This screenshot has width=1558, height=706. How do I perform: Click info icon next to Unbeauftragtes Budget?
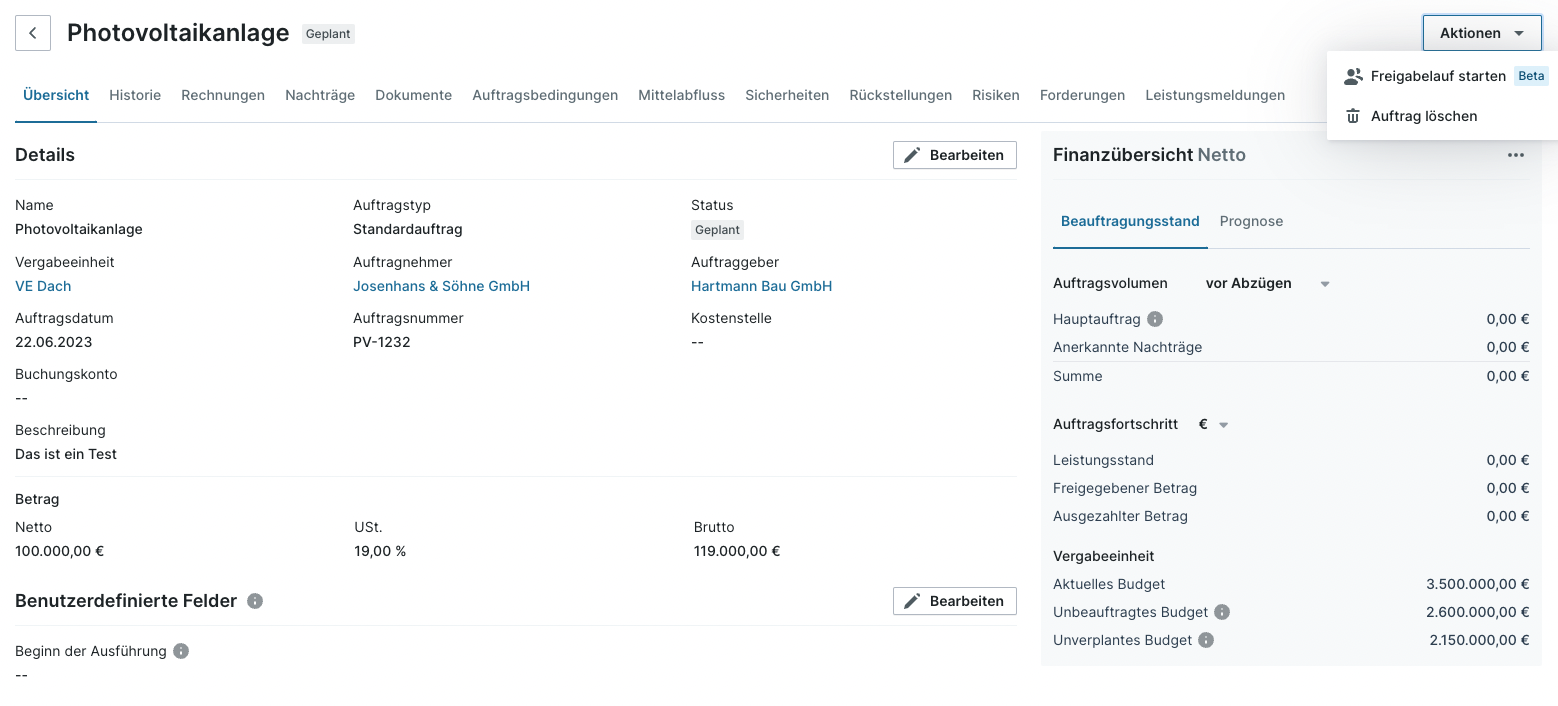1222,612
